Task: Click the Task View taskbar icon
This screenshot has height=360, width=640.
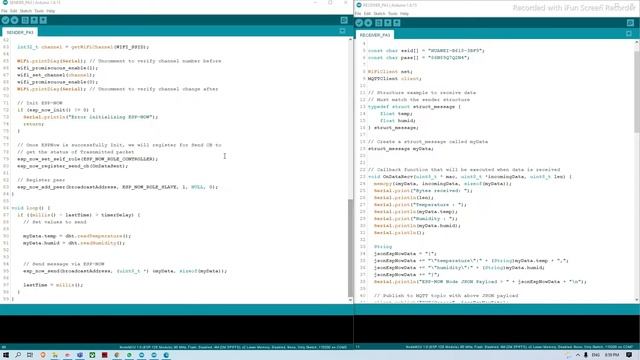Action: click(x=30, y=355)
